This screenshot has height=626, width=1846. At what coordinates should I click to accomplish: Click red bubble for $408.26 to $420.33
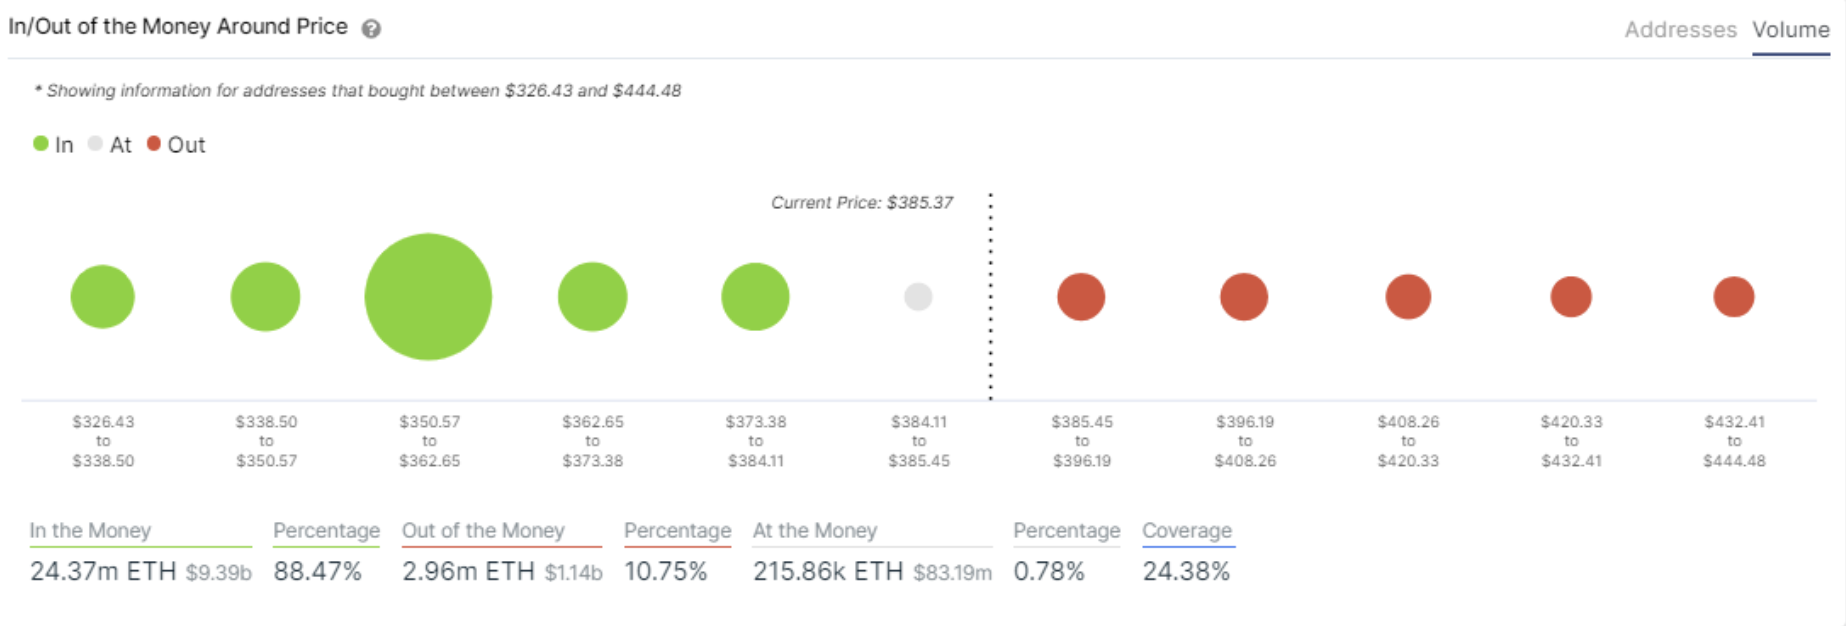click(1408, 297)
